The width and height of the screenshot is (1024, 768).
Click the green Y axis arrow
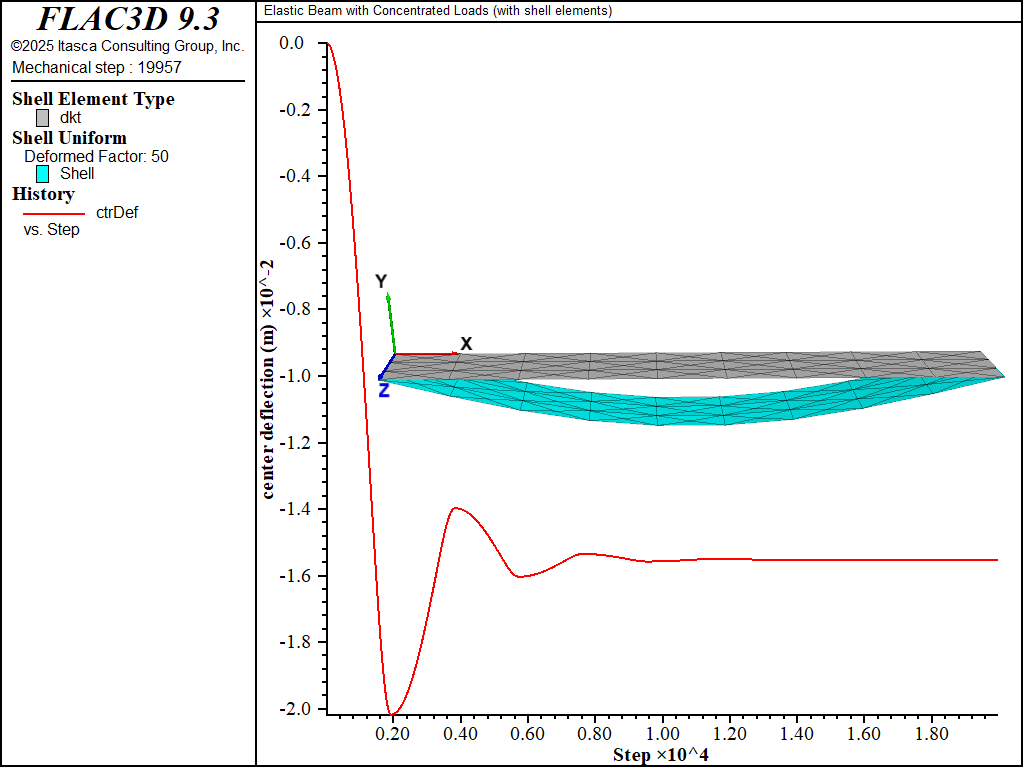pyautogui.click(x=391, y=322)
